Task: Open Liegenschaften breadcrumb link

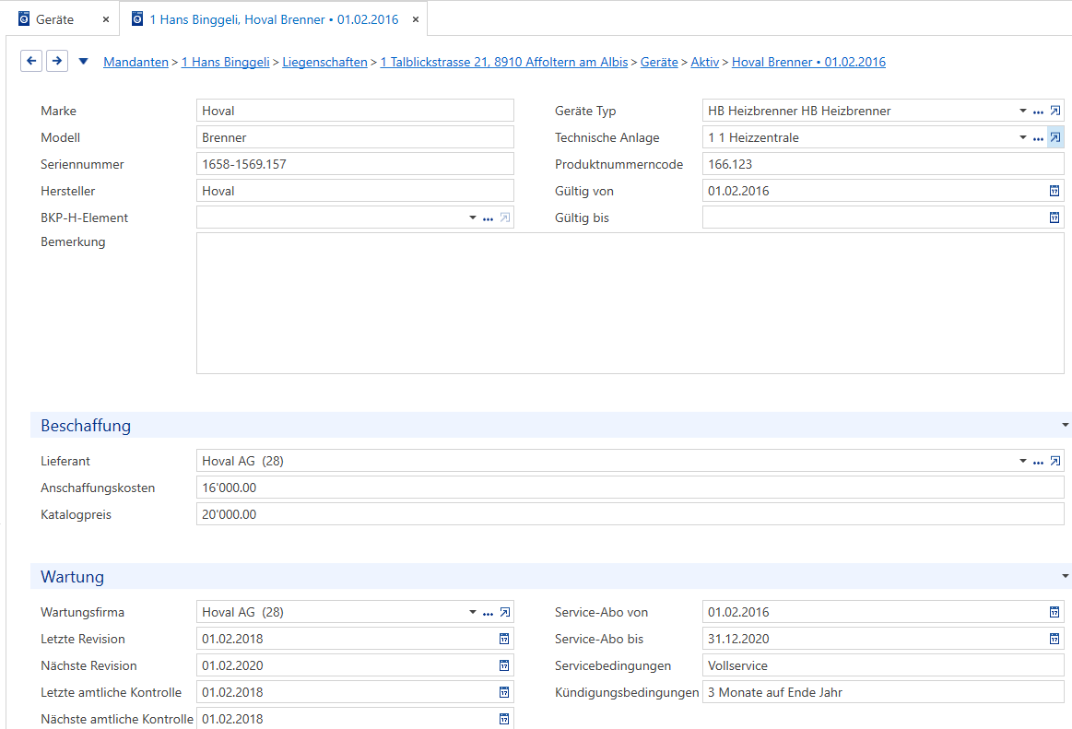Action: (x=325, y=62)
